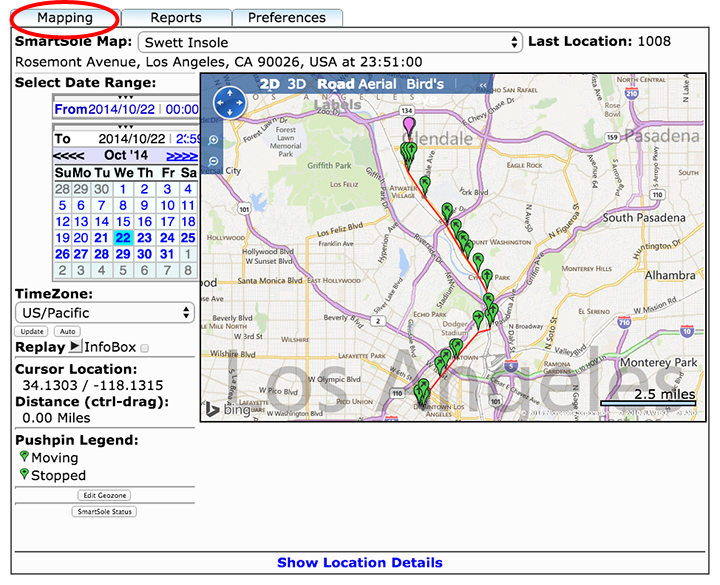This screenshot has height=585, width=720.
Task: Go to next month in calendar
Action: (182, 156)
